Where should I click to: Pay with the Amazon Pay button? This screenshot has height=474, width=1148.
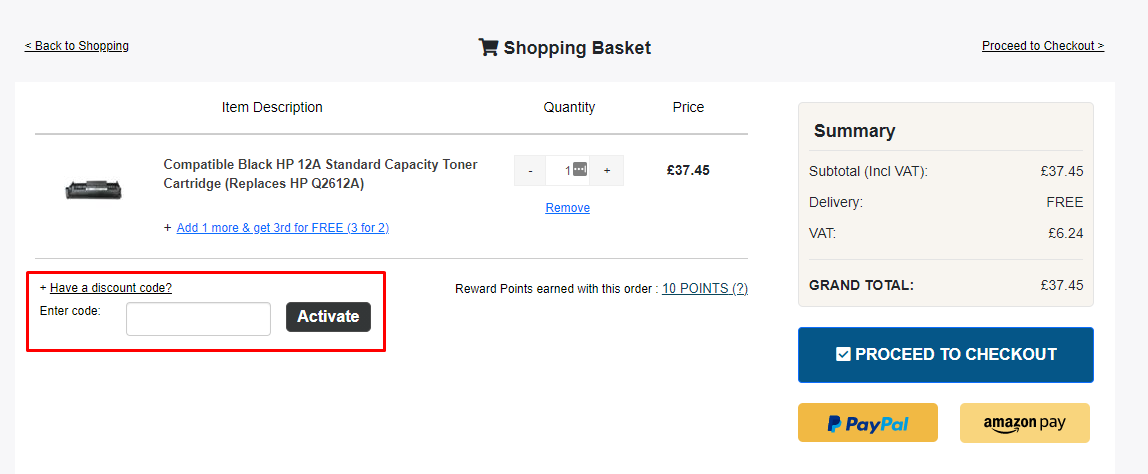pos(1024,423)
